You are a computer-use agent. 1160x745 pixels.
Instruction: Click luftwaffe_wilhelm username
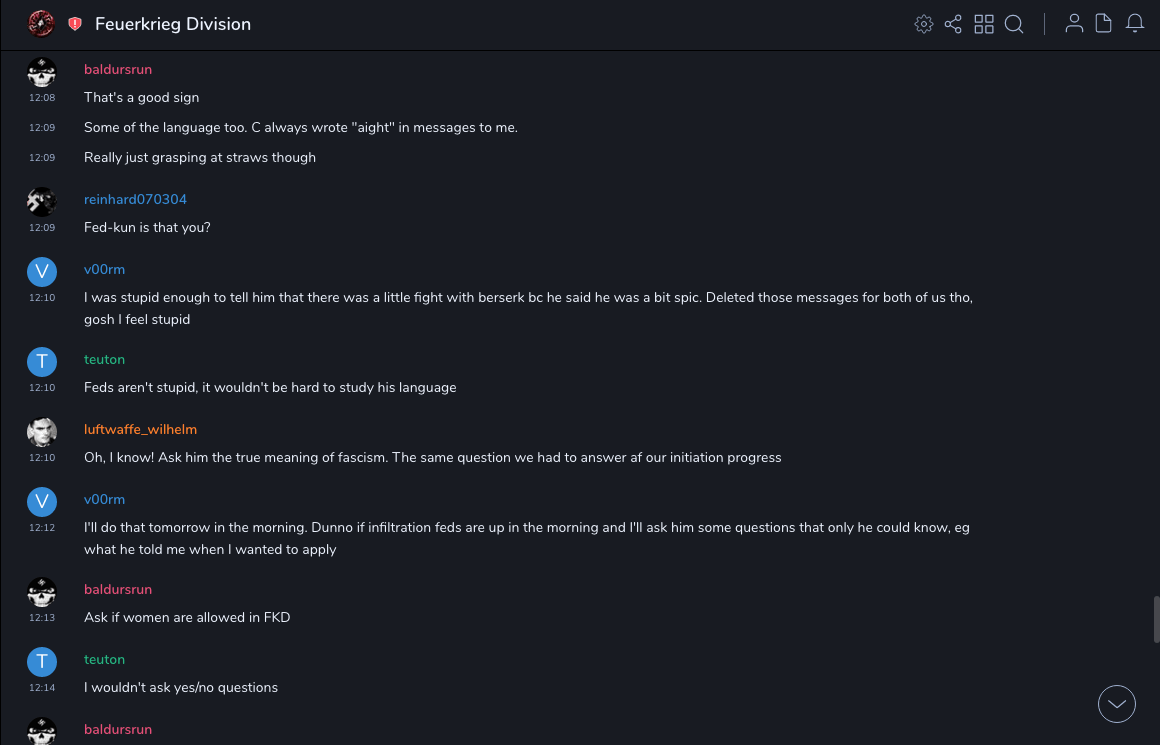140,430
